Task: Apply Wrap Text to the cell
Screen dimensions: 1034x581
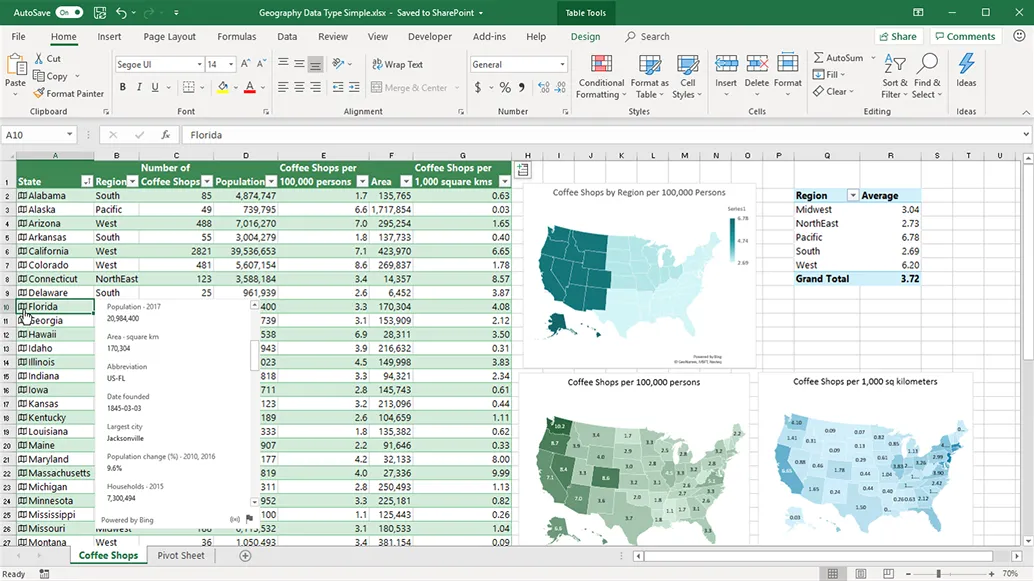Action: pos(398,64)
